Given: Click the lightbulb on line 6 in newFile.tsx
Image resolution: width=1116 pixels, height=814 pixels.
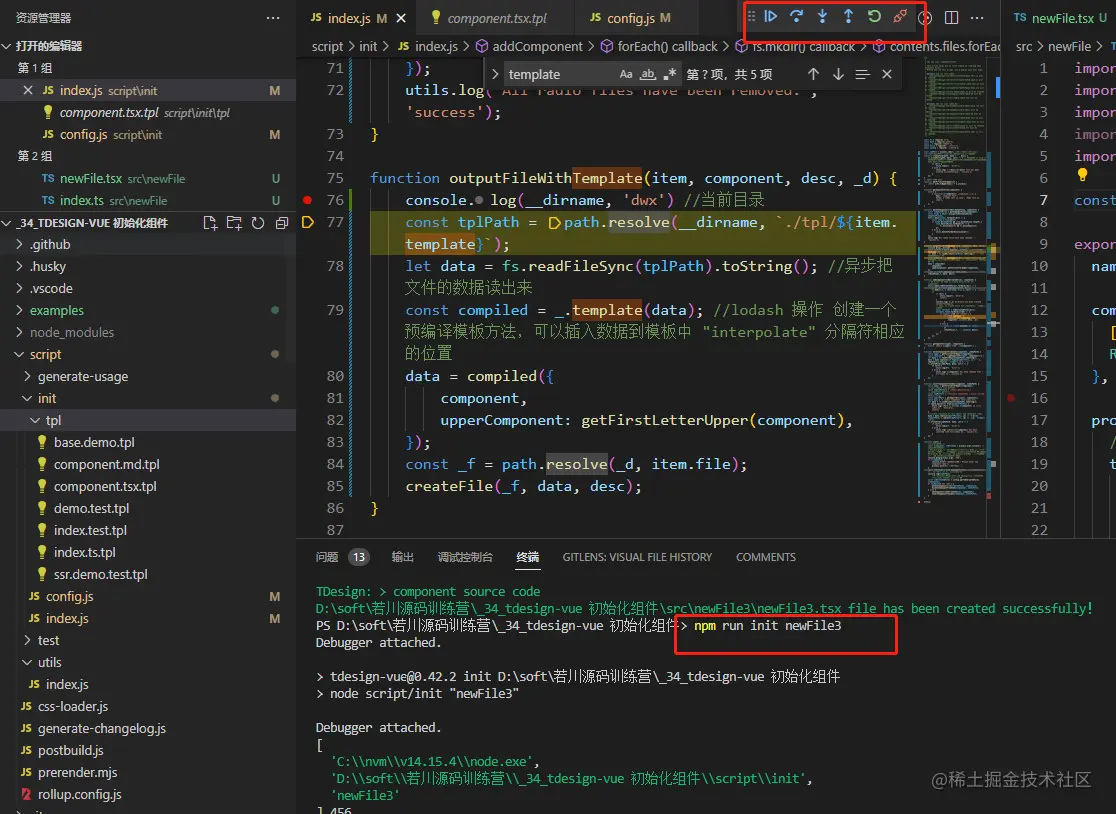Looking at the screenshot, I should (1082, 174).
